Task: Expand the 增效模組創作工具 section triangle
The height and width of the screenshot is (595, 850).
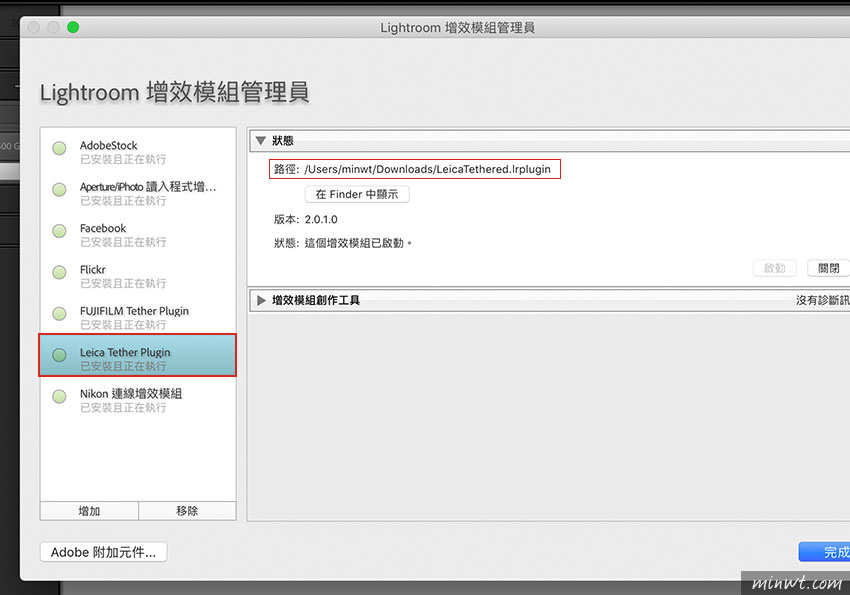Action: [261, 300]
